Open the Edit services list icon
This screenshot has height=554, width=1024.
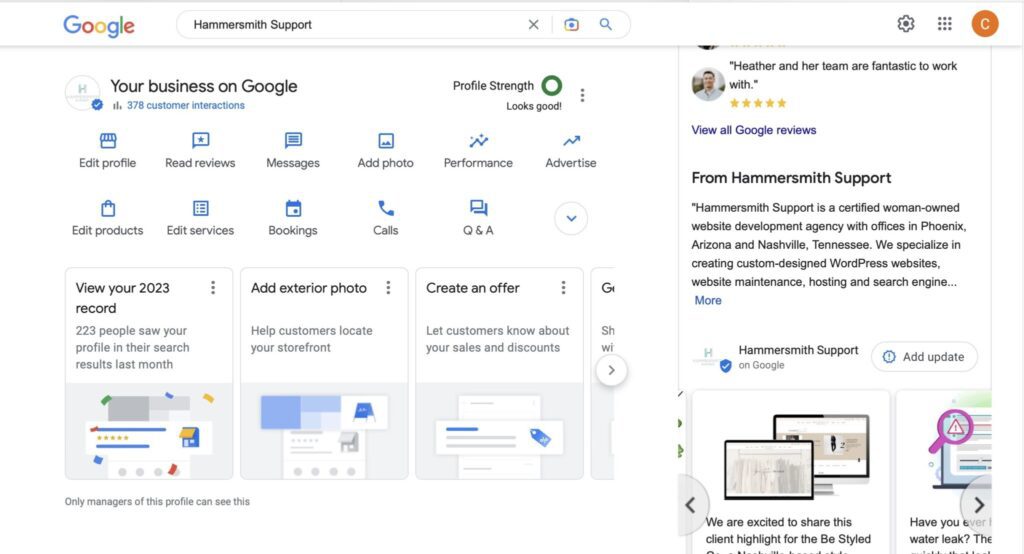click(x=200, y=208)
